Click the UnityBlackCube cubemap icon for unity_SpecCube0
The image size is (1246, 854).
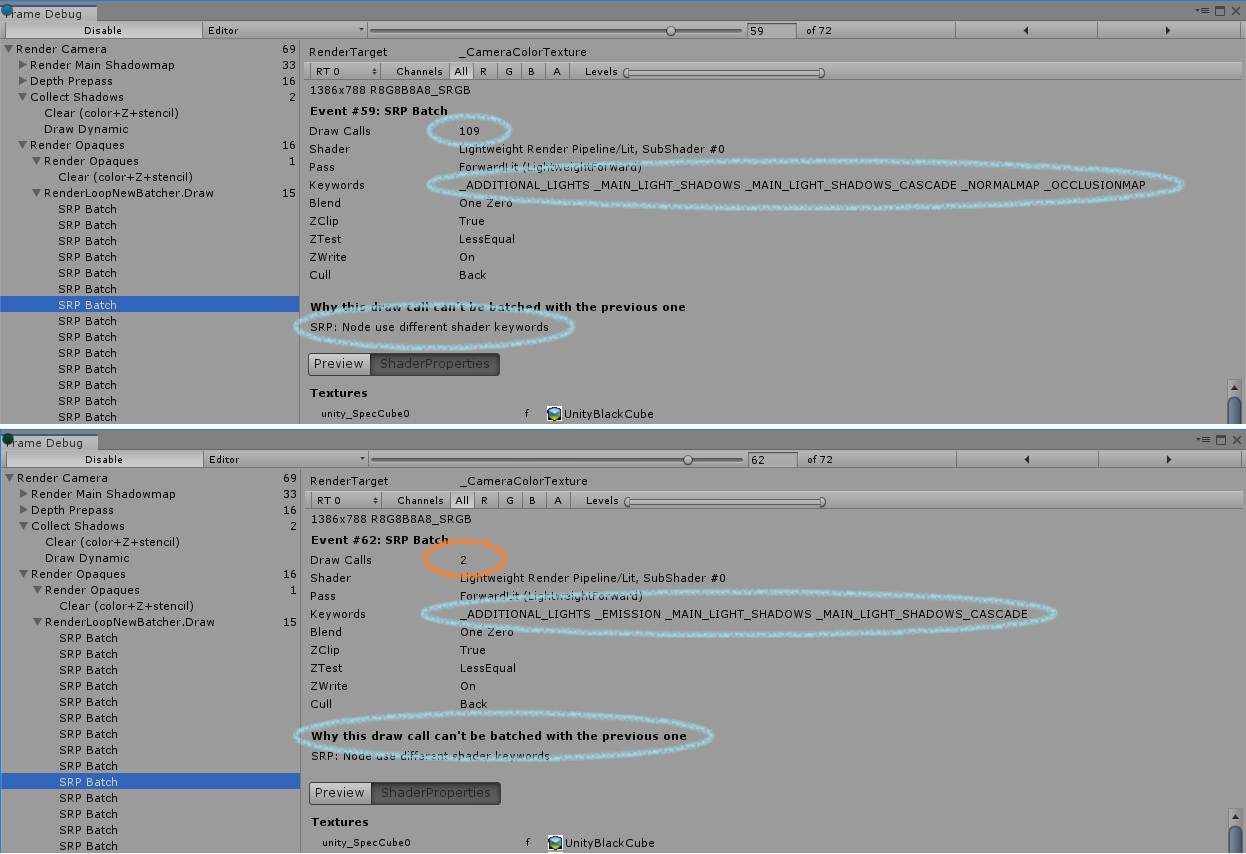click(554, 413)
